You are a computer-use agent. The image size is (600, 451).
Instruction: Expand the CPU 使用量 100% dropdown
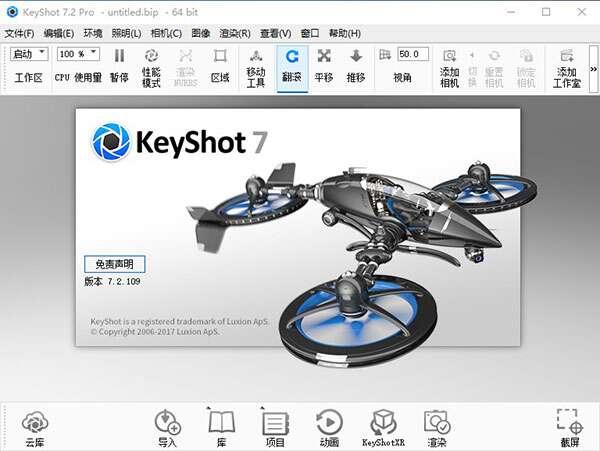pyautogui.click(x=78, y=54)
